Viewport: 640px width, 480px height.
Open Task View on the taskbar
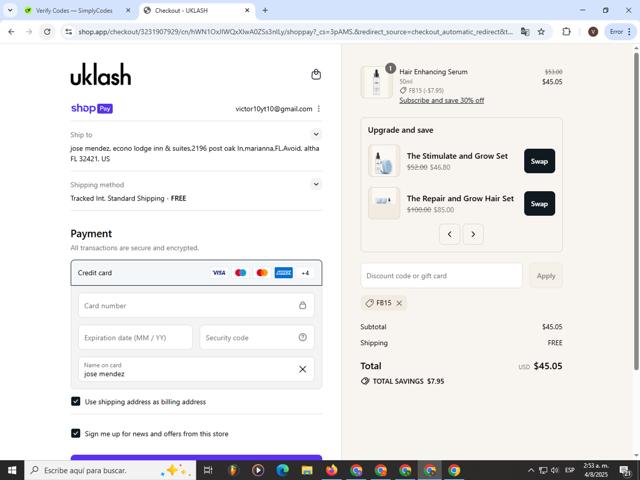pos(208,470)
